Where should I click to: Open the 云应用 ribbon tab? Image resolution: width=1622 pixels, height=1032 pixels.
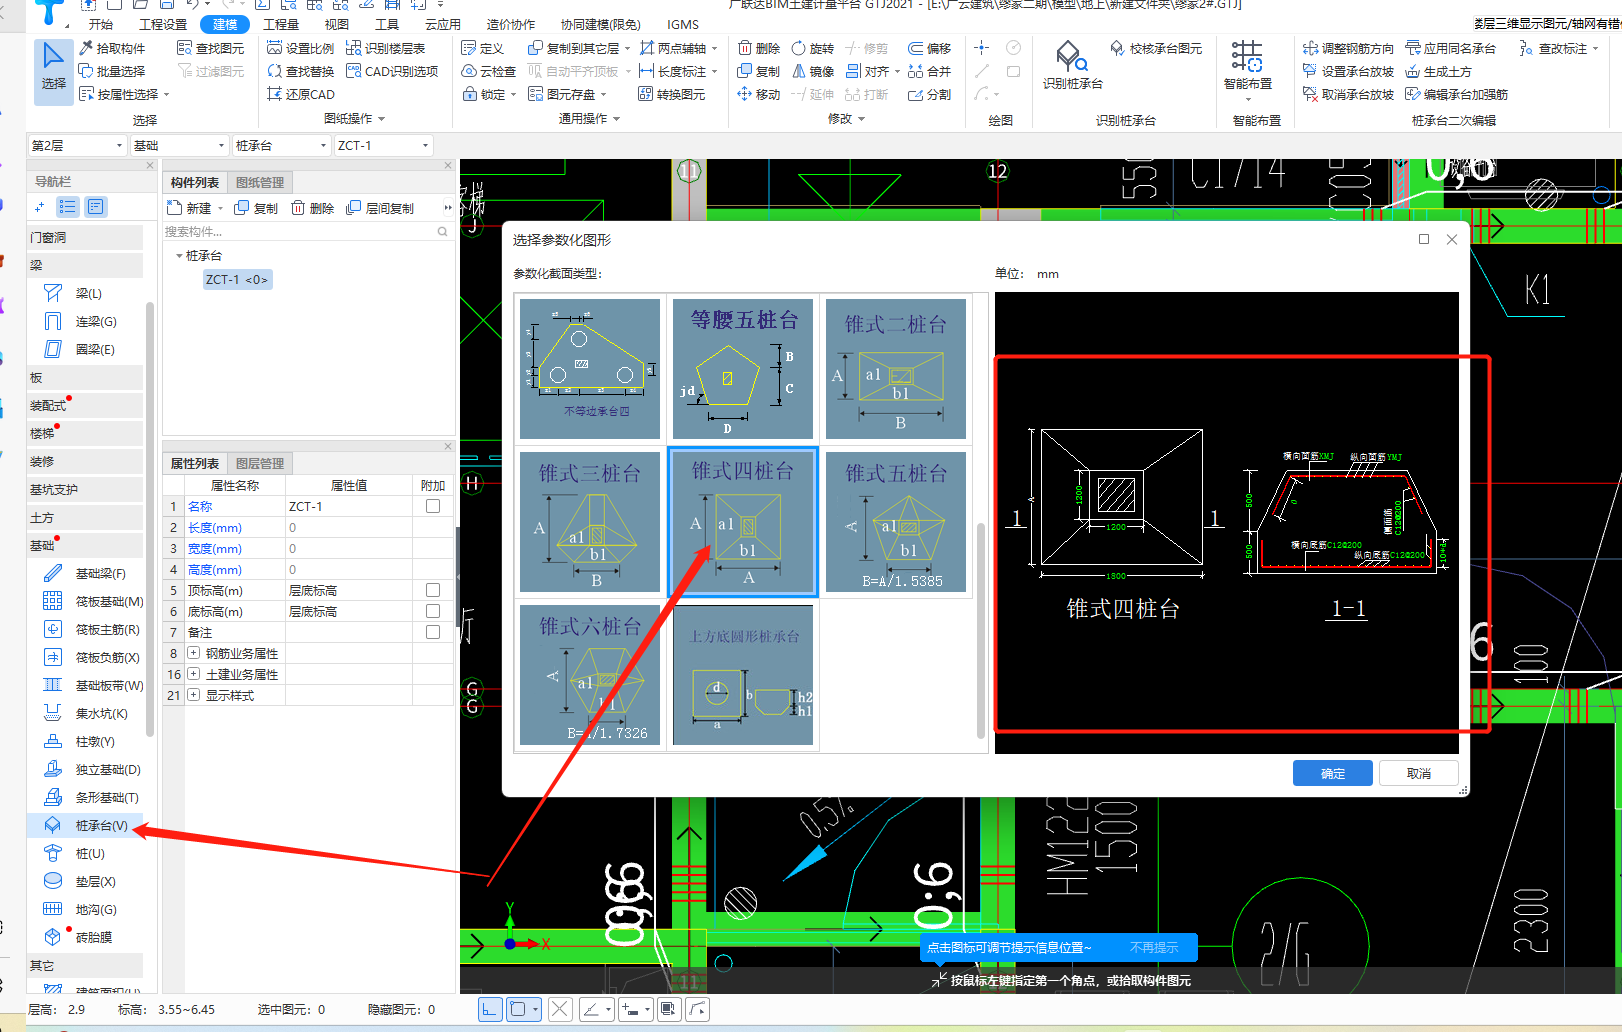(443, 24)
